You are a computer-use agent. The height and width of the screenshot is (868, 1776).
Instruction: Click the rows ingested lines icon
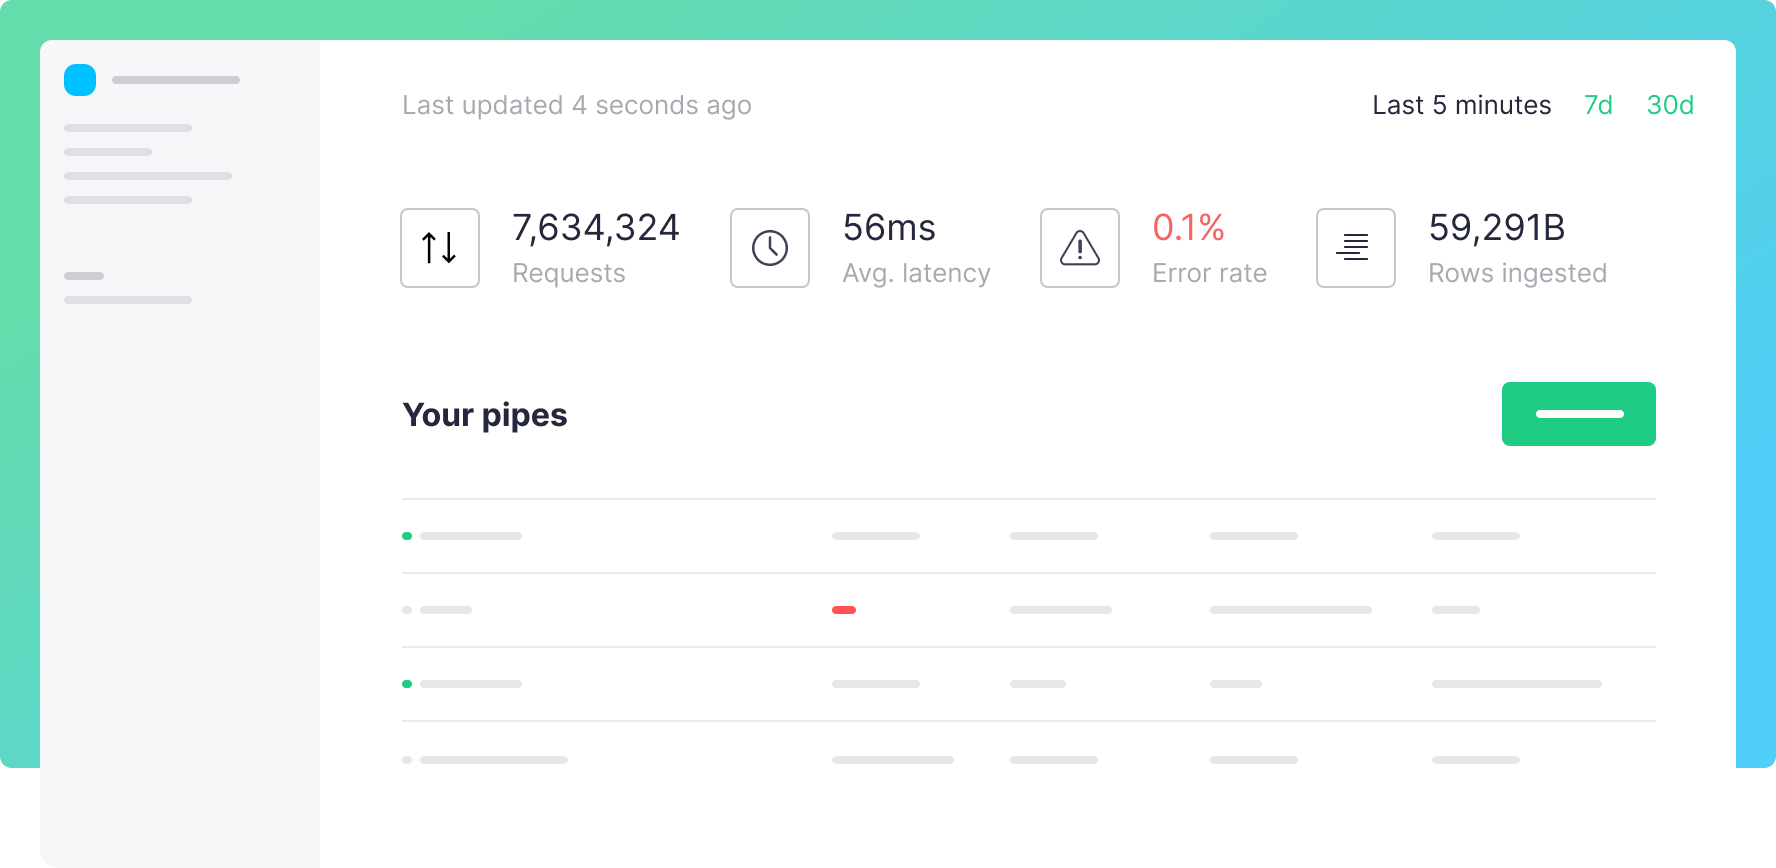tap(1356, 248)
